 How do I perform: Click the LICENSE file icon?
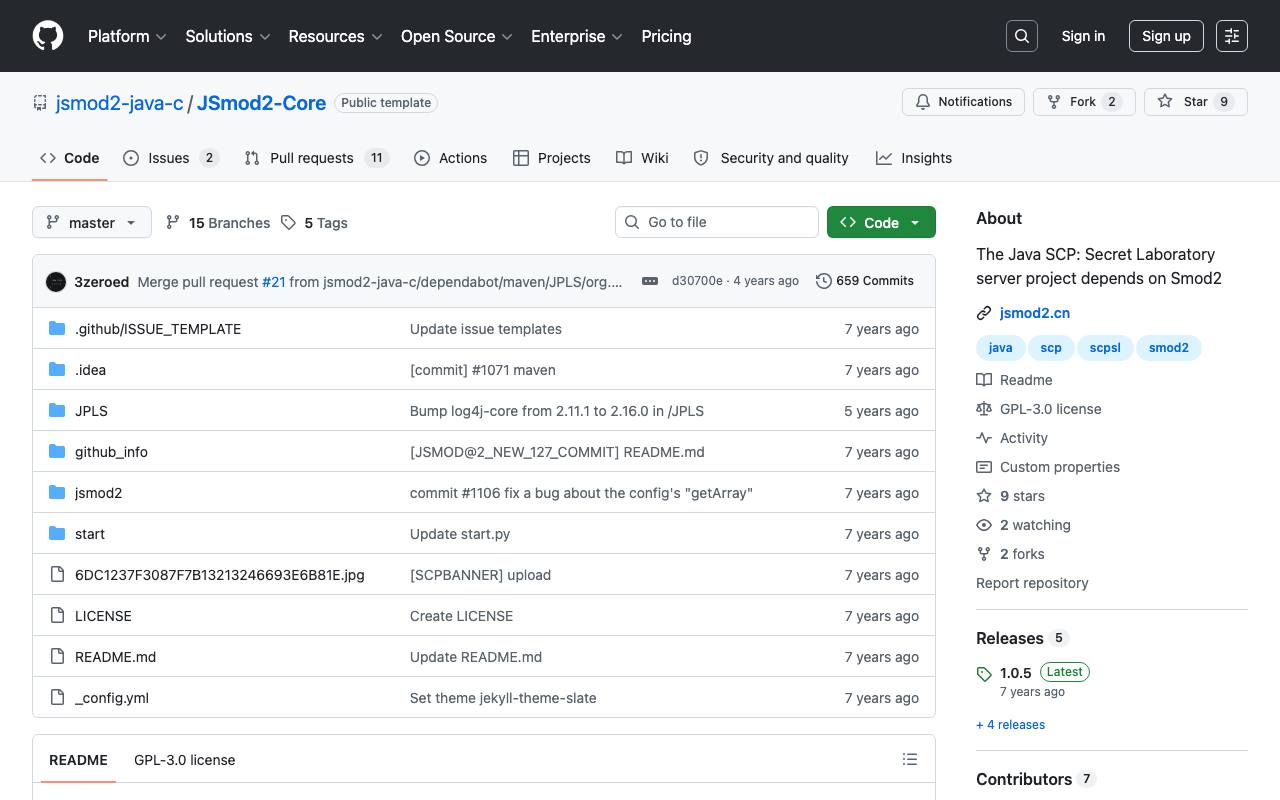pos(57,616)
